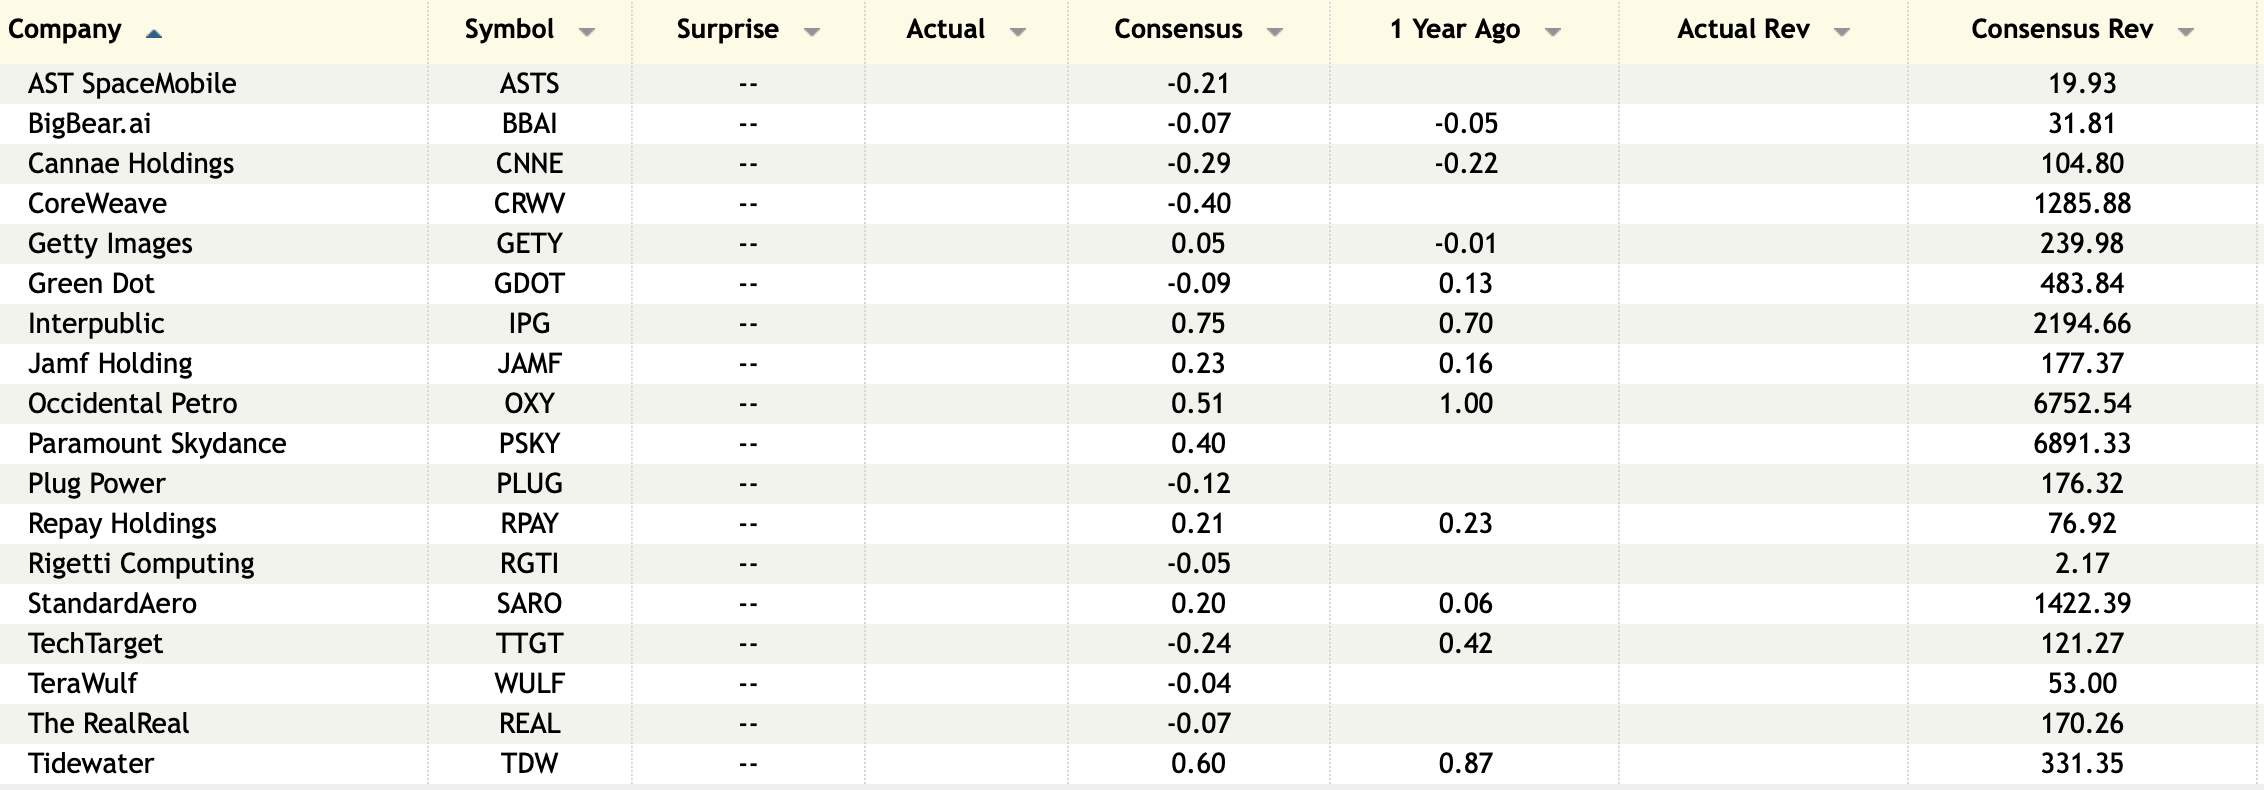Click the BBAI ticker symbol

click(x=529, y=124)
